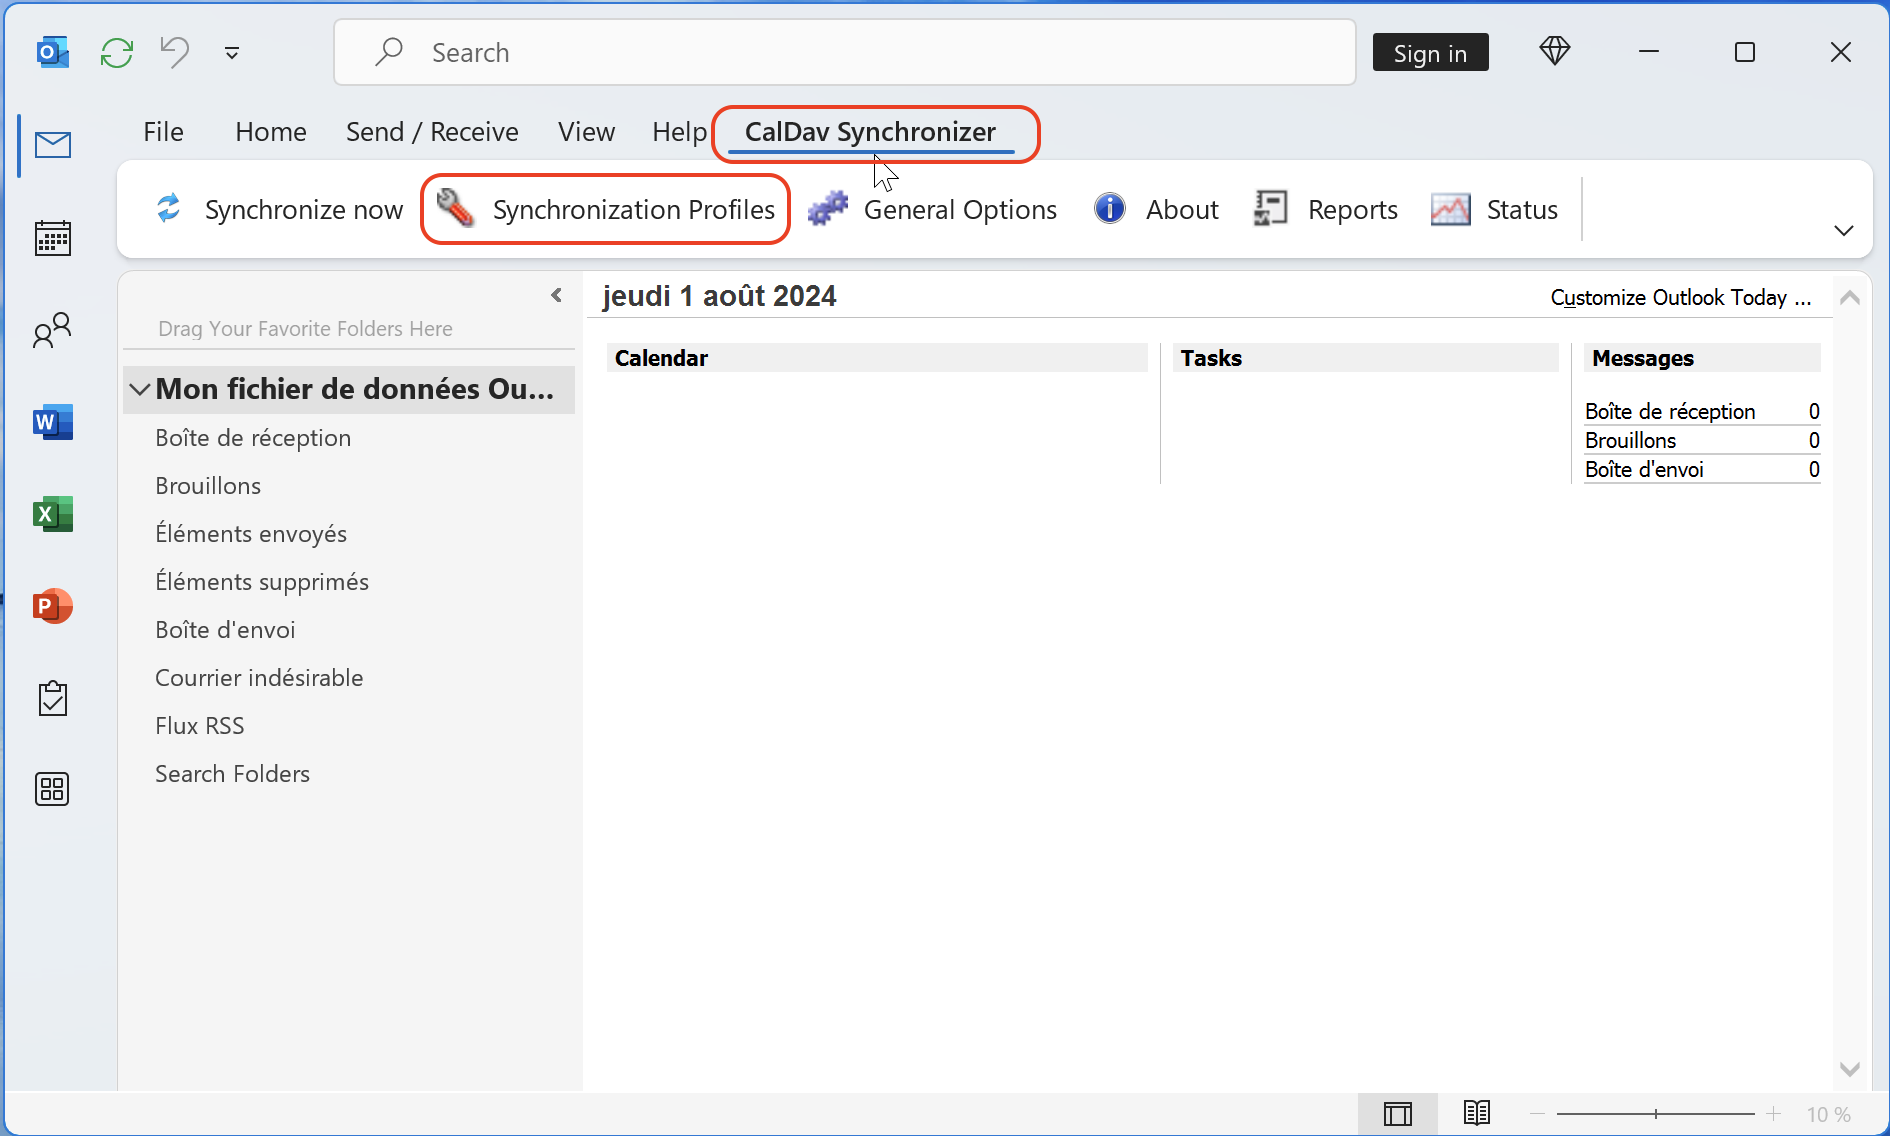The width and height of the screenshot is (1890, 1136).
Task: Click into the Search field
Action: point(845,52)
